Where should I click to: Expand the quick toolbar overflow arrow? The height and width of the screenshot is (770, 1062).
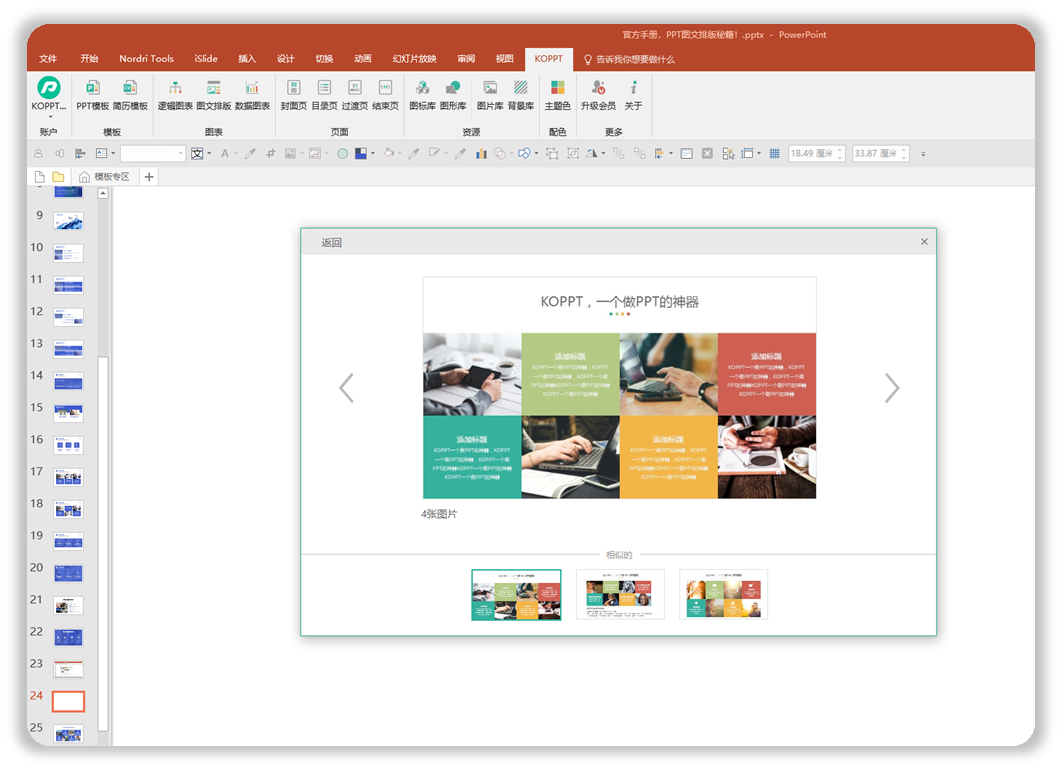(x=923, y=154)
